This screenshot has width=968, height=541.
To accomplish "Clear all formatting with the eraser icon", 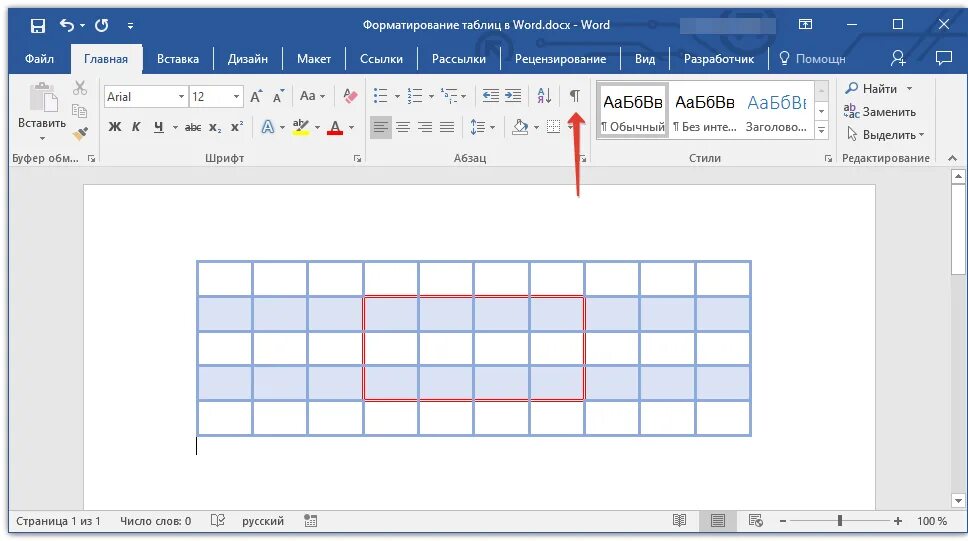I will (x=350, y=96).
